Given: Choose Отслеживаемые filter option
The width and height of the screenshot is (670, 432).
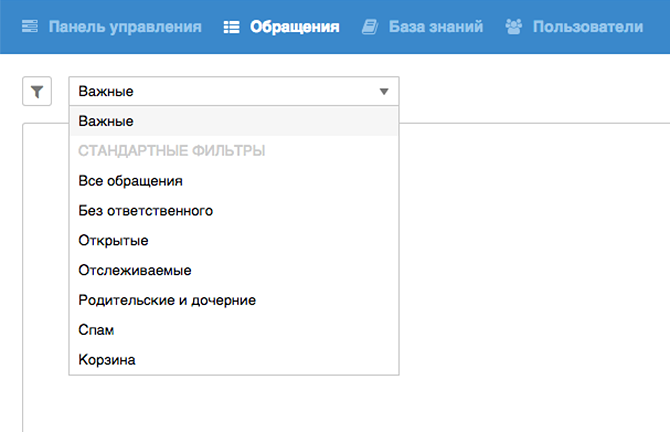Looking at the screenshot, I should (x=234, y=270).
